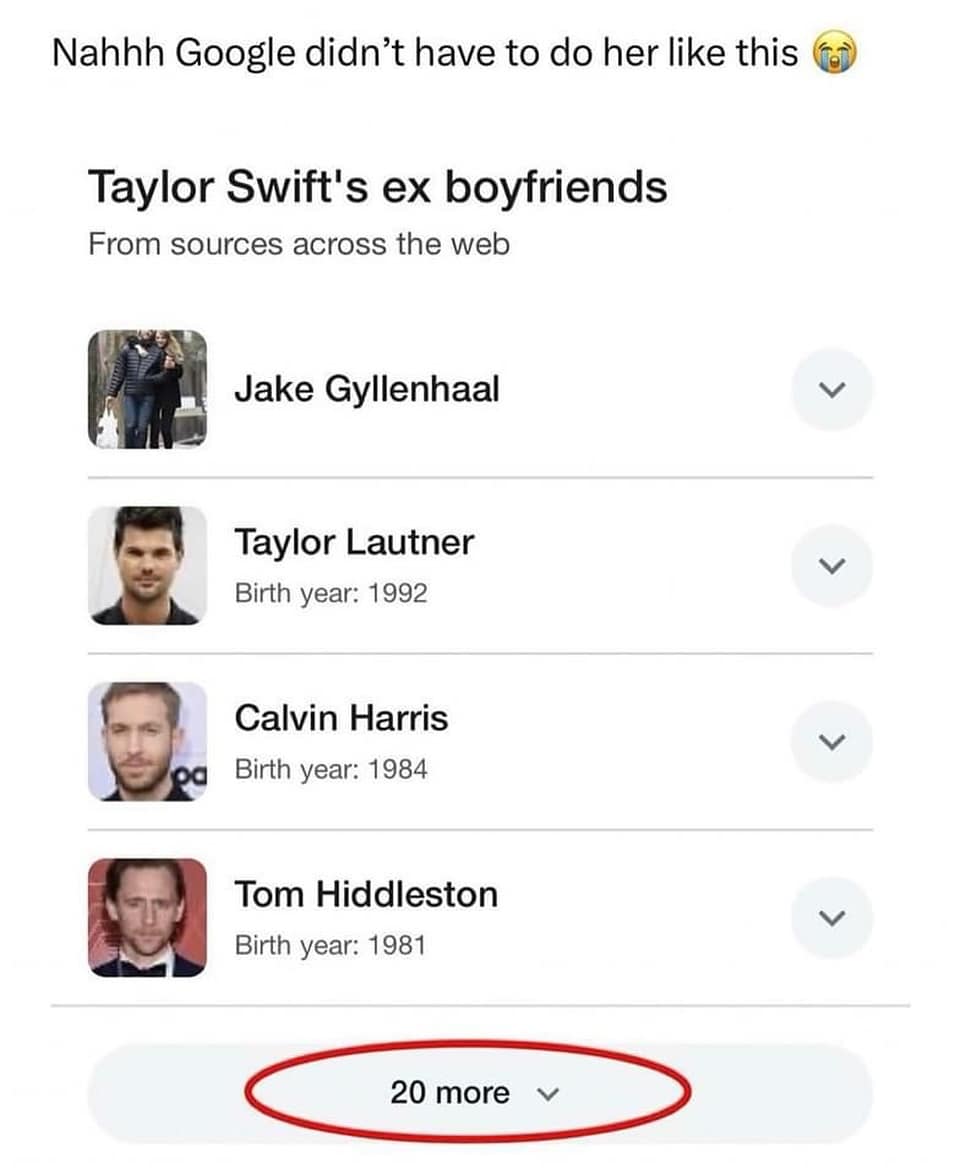Open Jake Gyllenhaal's photo thumbnail

[x=147, y=389]
